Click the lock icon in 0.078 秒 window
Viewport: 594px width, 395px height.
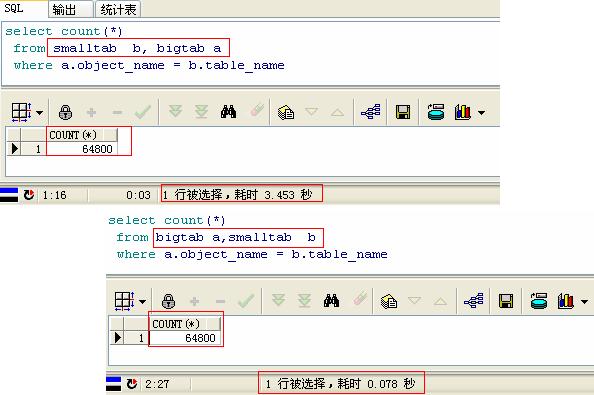(169, 301)
